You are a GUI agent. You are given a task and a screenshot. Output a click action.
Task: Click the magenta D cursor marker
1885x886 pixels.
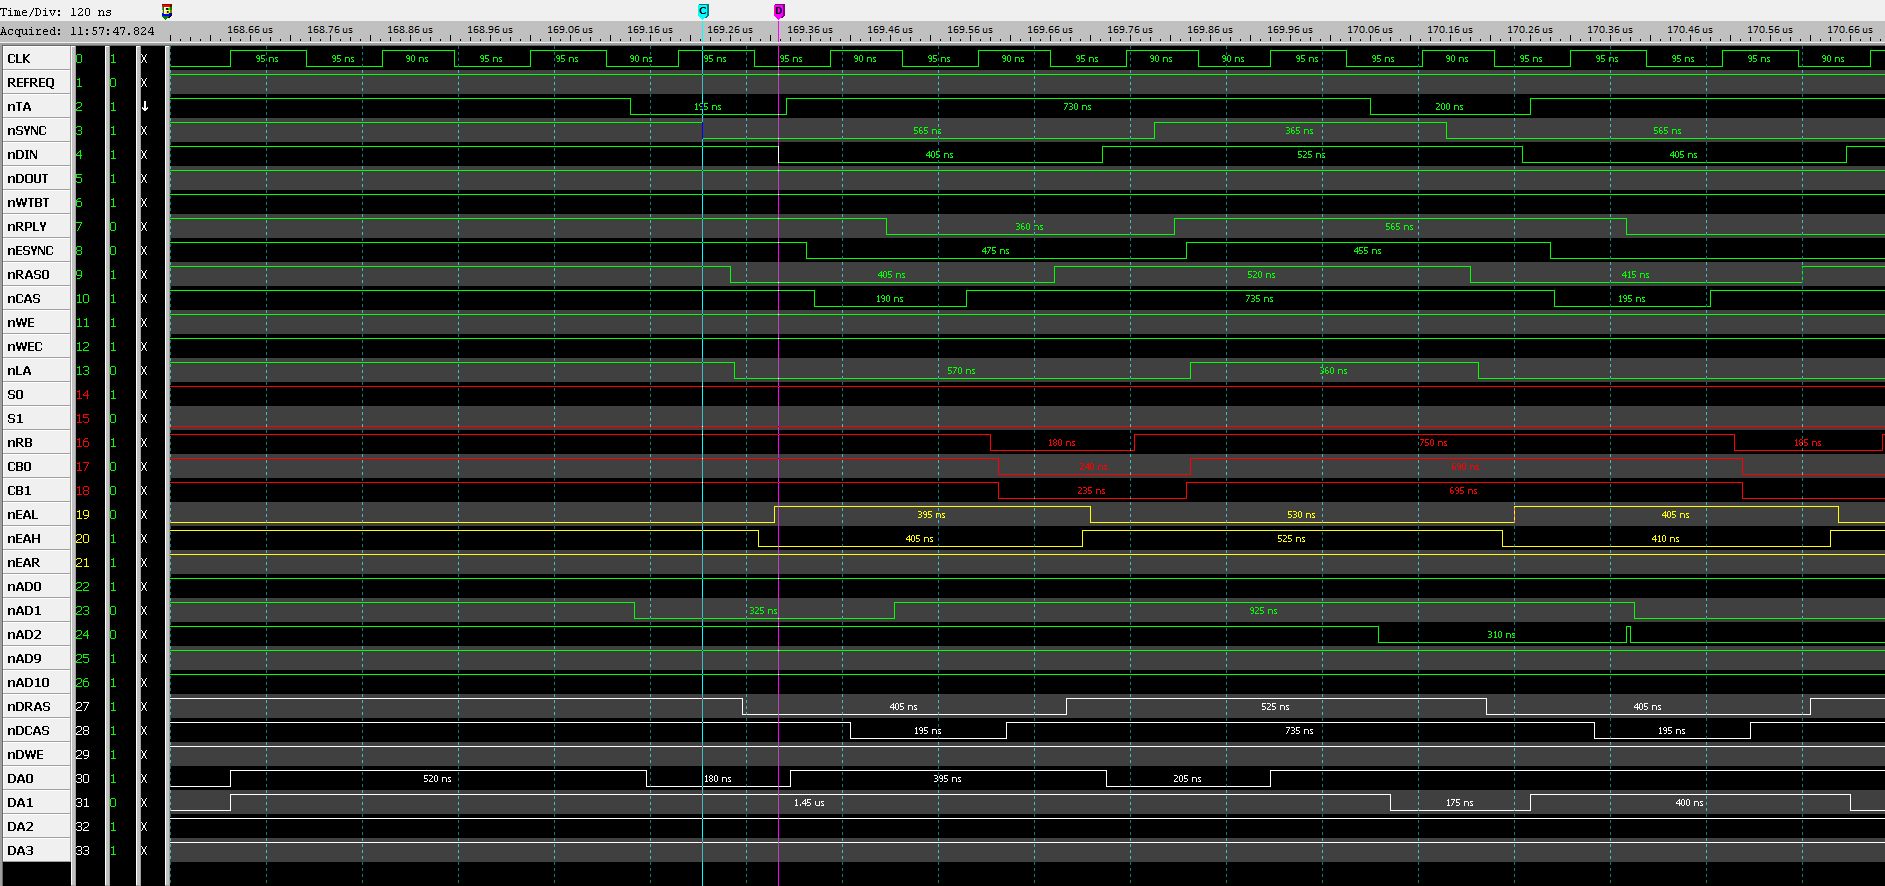coord(779,11)
